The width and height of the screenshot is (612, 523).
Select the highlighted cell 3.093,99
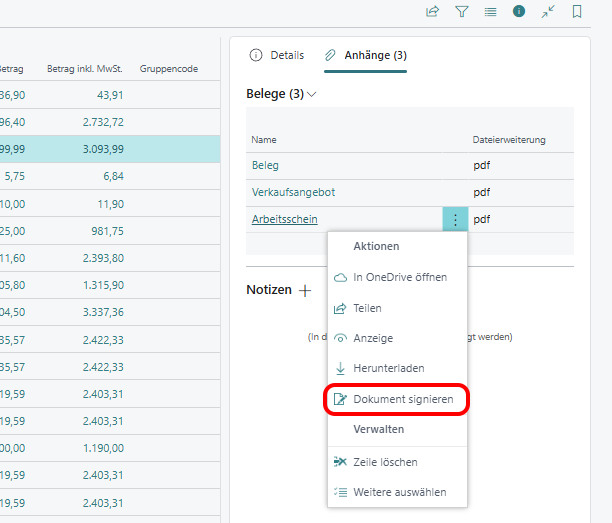pyautogui.click(x=103, y=149)
